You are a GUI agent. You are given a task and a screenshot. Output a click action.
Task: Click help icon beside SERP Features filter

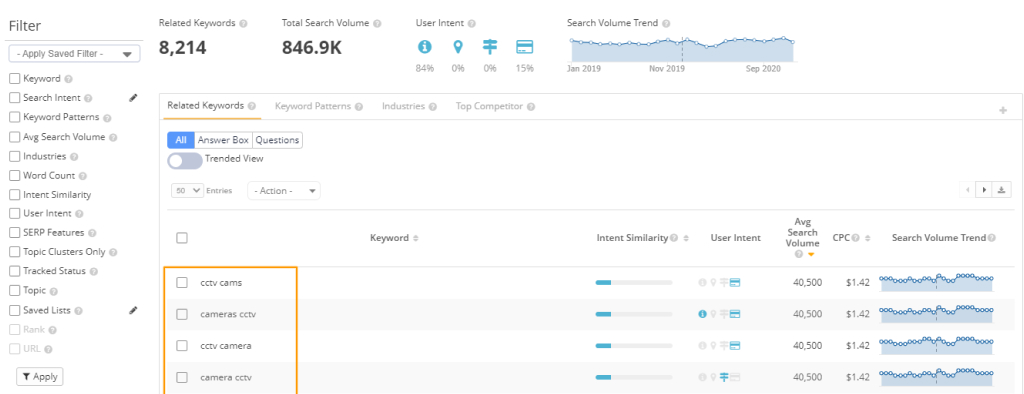[92, 233]
